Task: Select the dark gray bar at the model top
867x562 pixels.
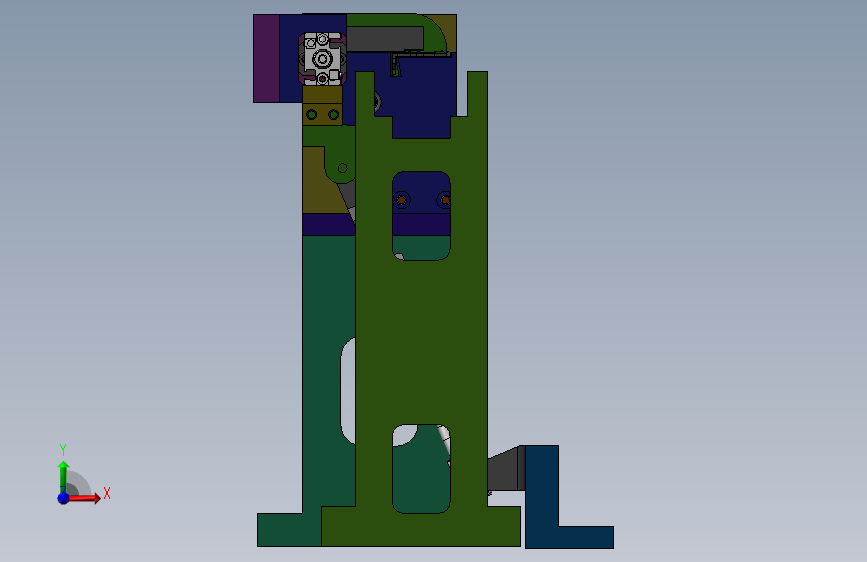Action: (x=385, y=38)
